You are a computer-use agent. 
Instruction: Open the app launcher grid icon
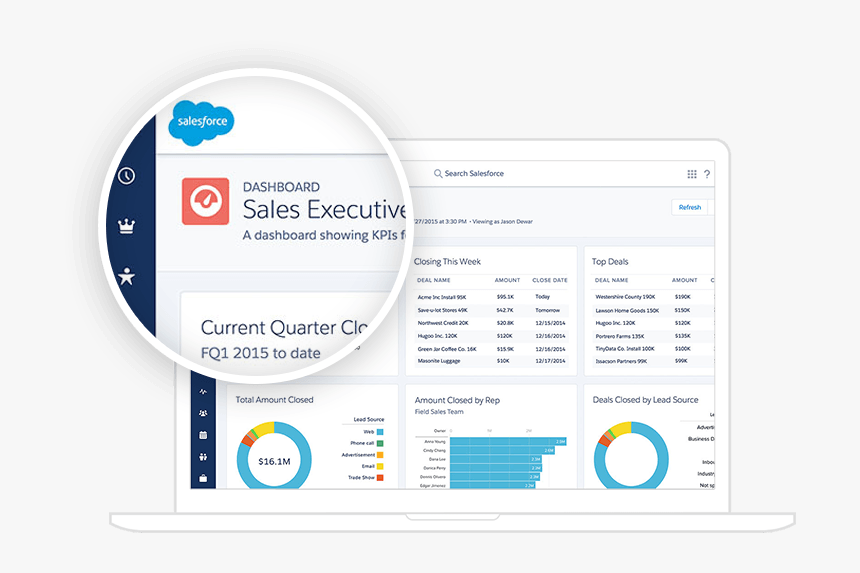click(x=692, y=174)
